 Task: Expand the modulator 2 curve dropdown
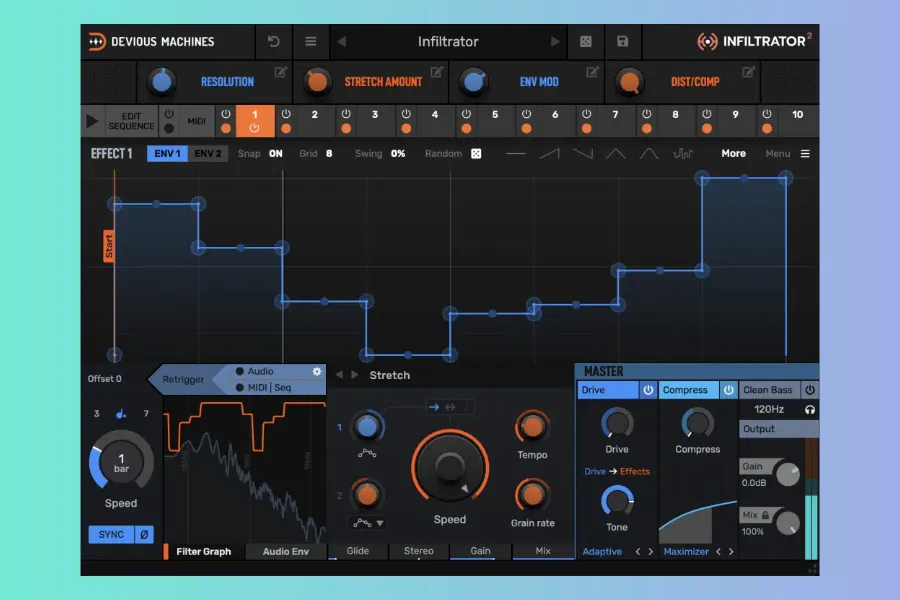coord(367,523)
